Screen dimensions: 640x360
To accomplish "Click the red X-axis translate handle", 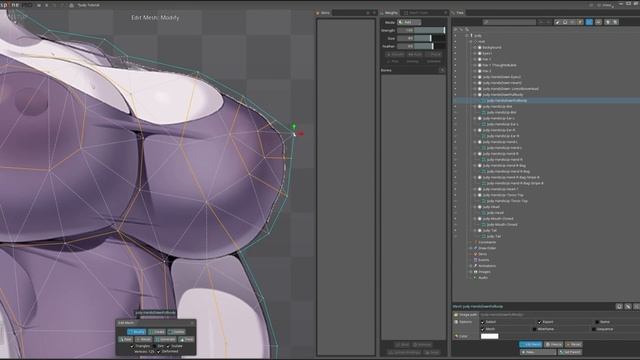I will (301, 134).
